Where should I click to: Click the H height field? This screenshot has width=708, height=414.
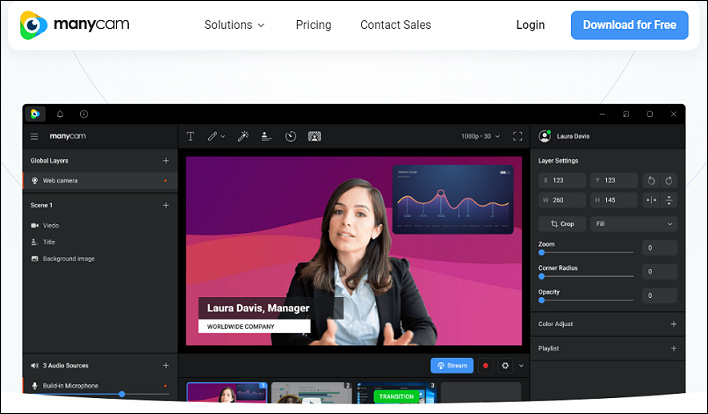(614, 200)
